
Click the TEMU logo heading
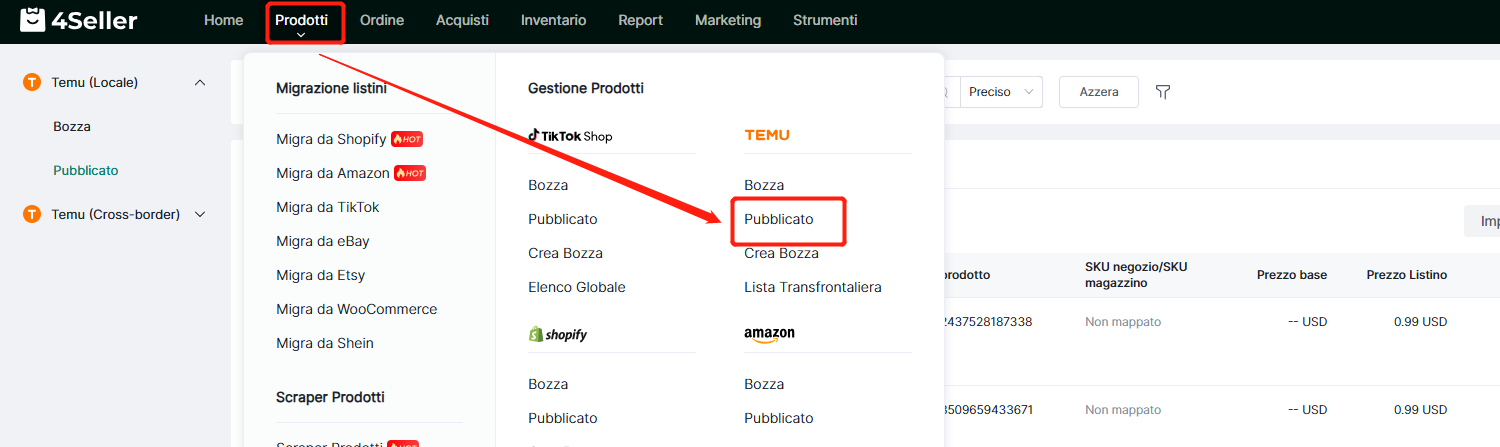[767, 135]
